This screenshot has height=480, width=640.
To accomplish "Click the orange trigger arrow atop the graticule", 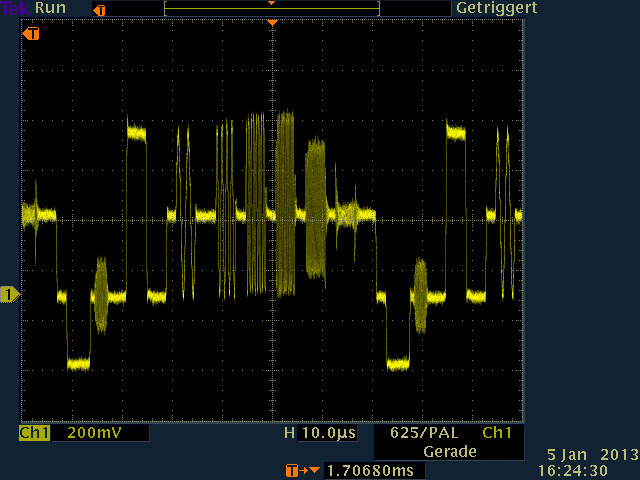I will pyautogui.click(x=271, y=22).
